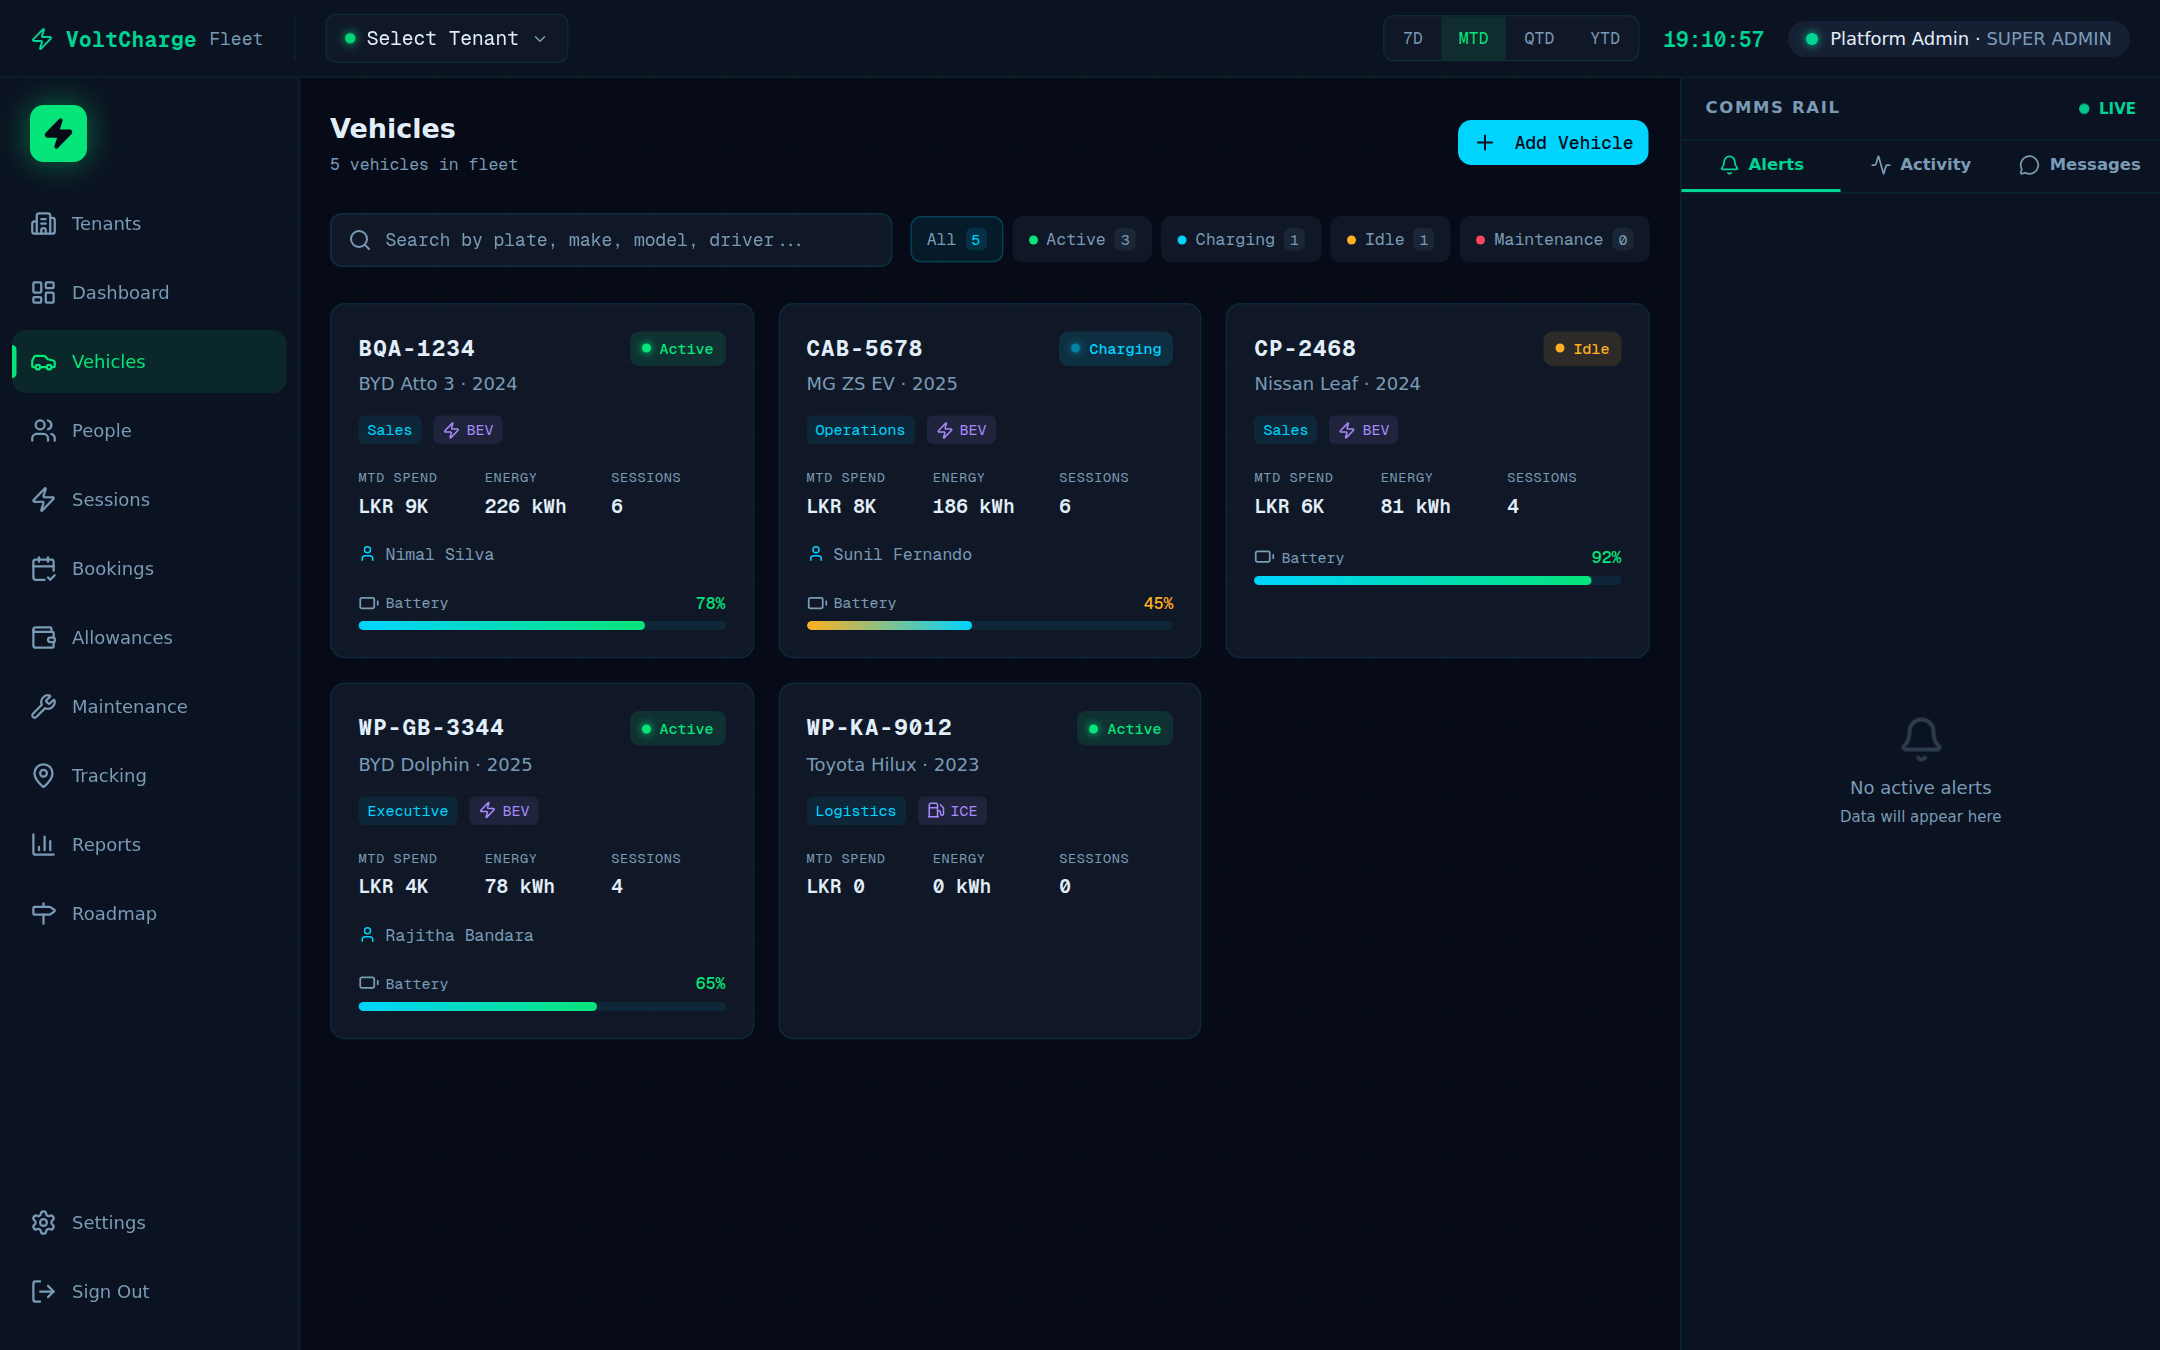This screenshot has height=1350, width=2160.
Task: Open Dashboard via its grid icon
Action: pyautogui.click(x=43, y=292)
